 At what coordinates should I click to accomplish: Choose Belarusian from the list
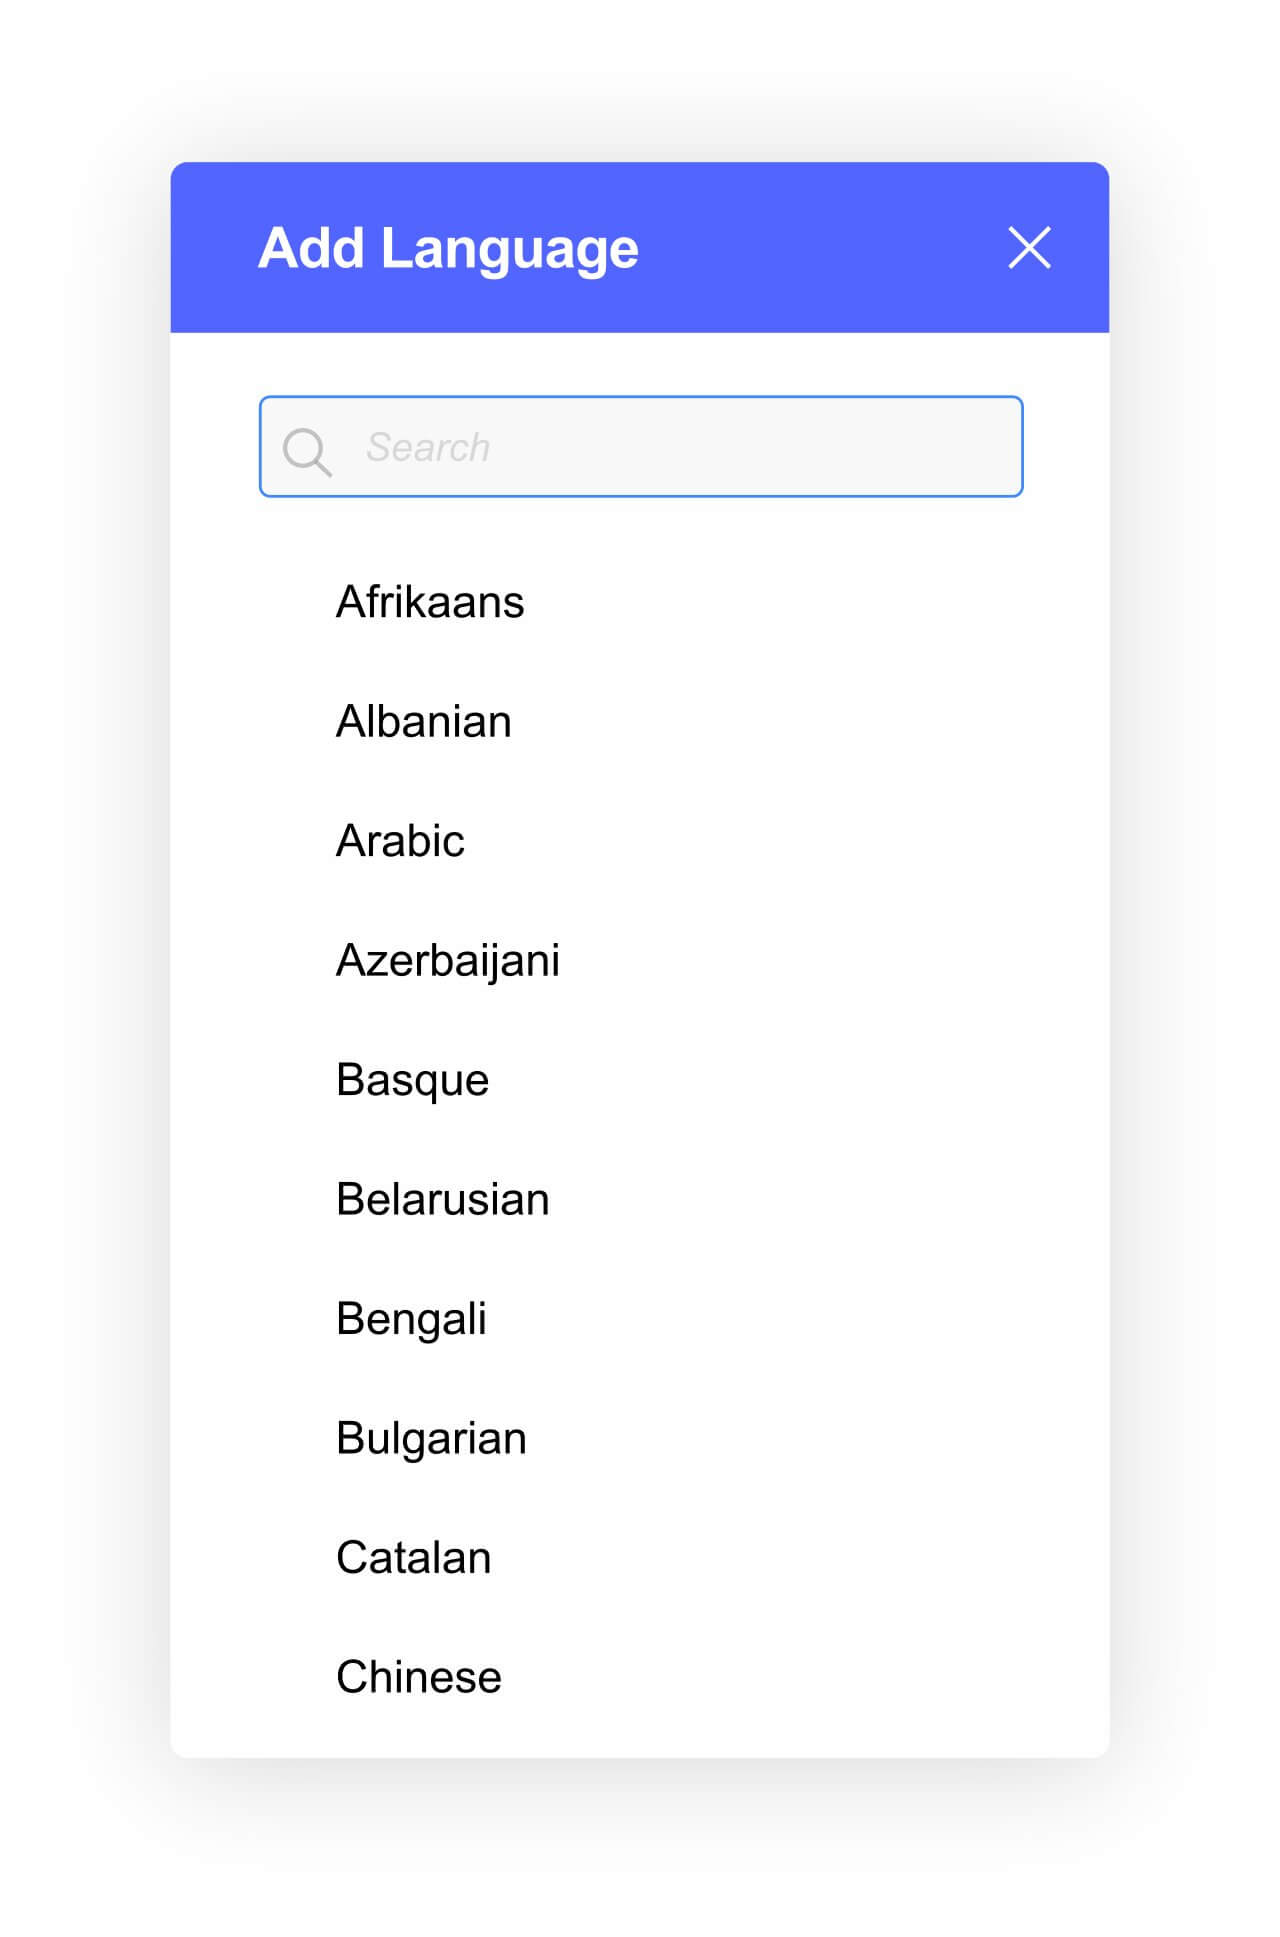[442, 1199]
